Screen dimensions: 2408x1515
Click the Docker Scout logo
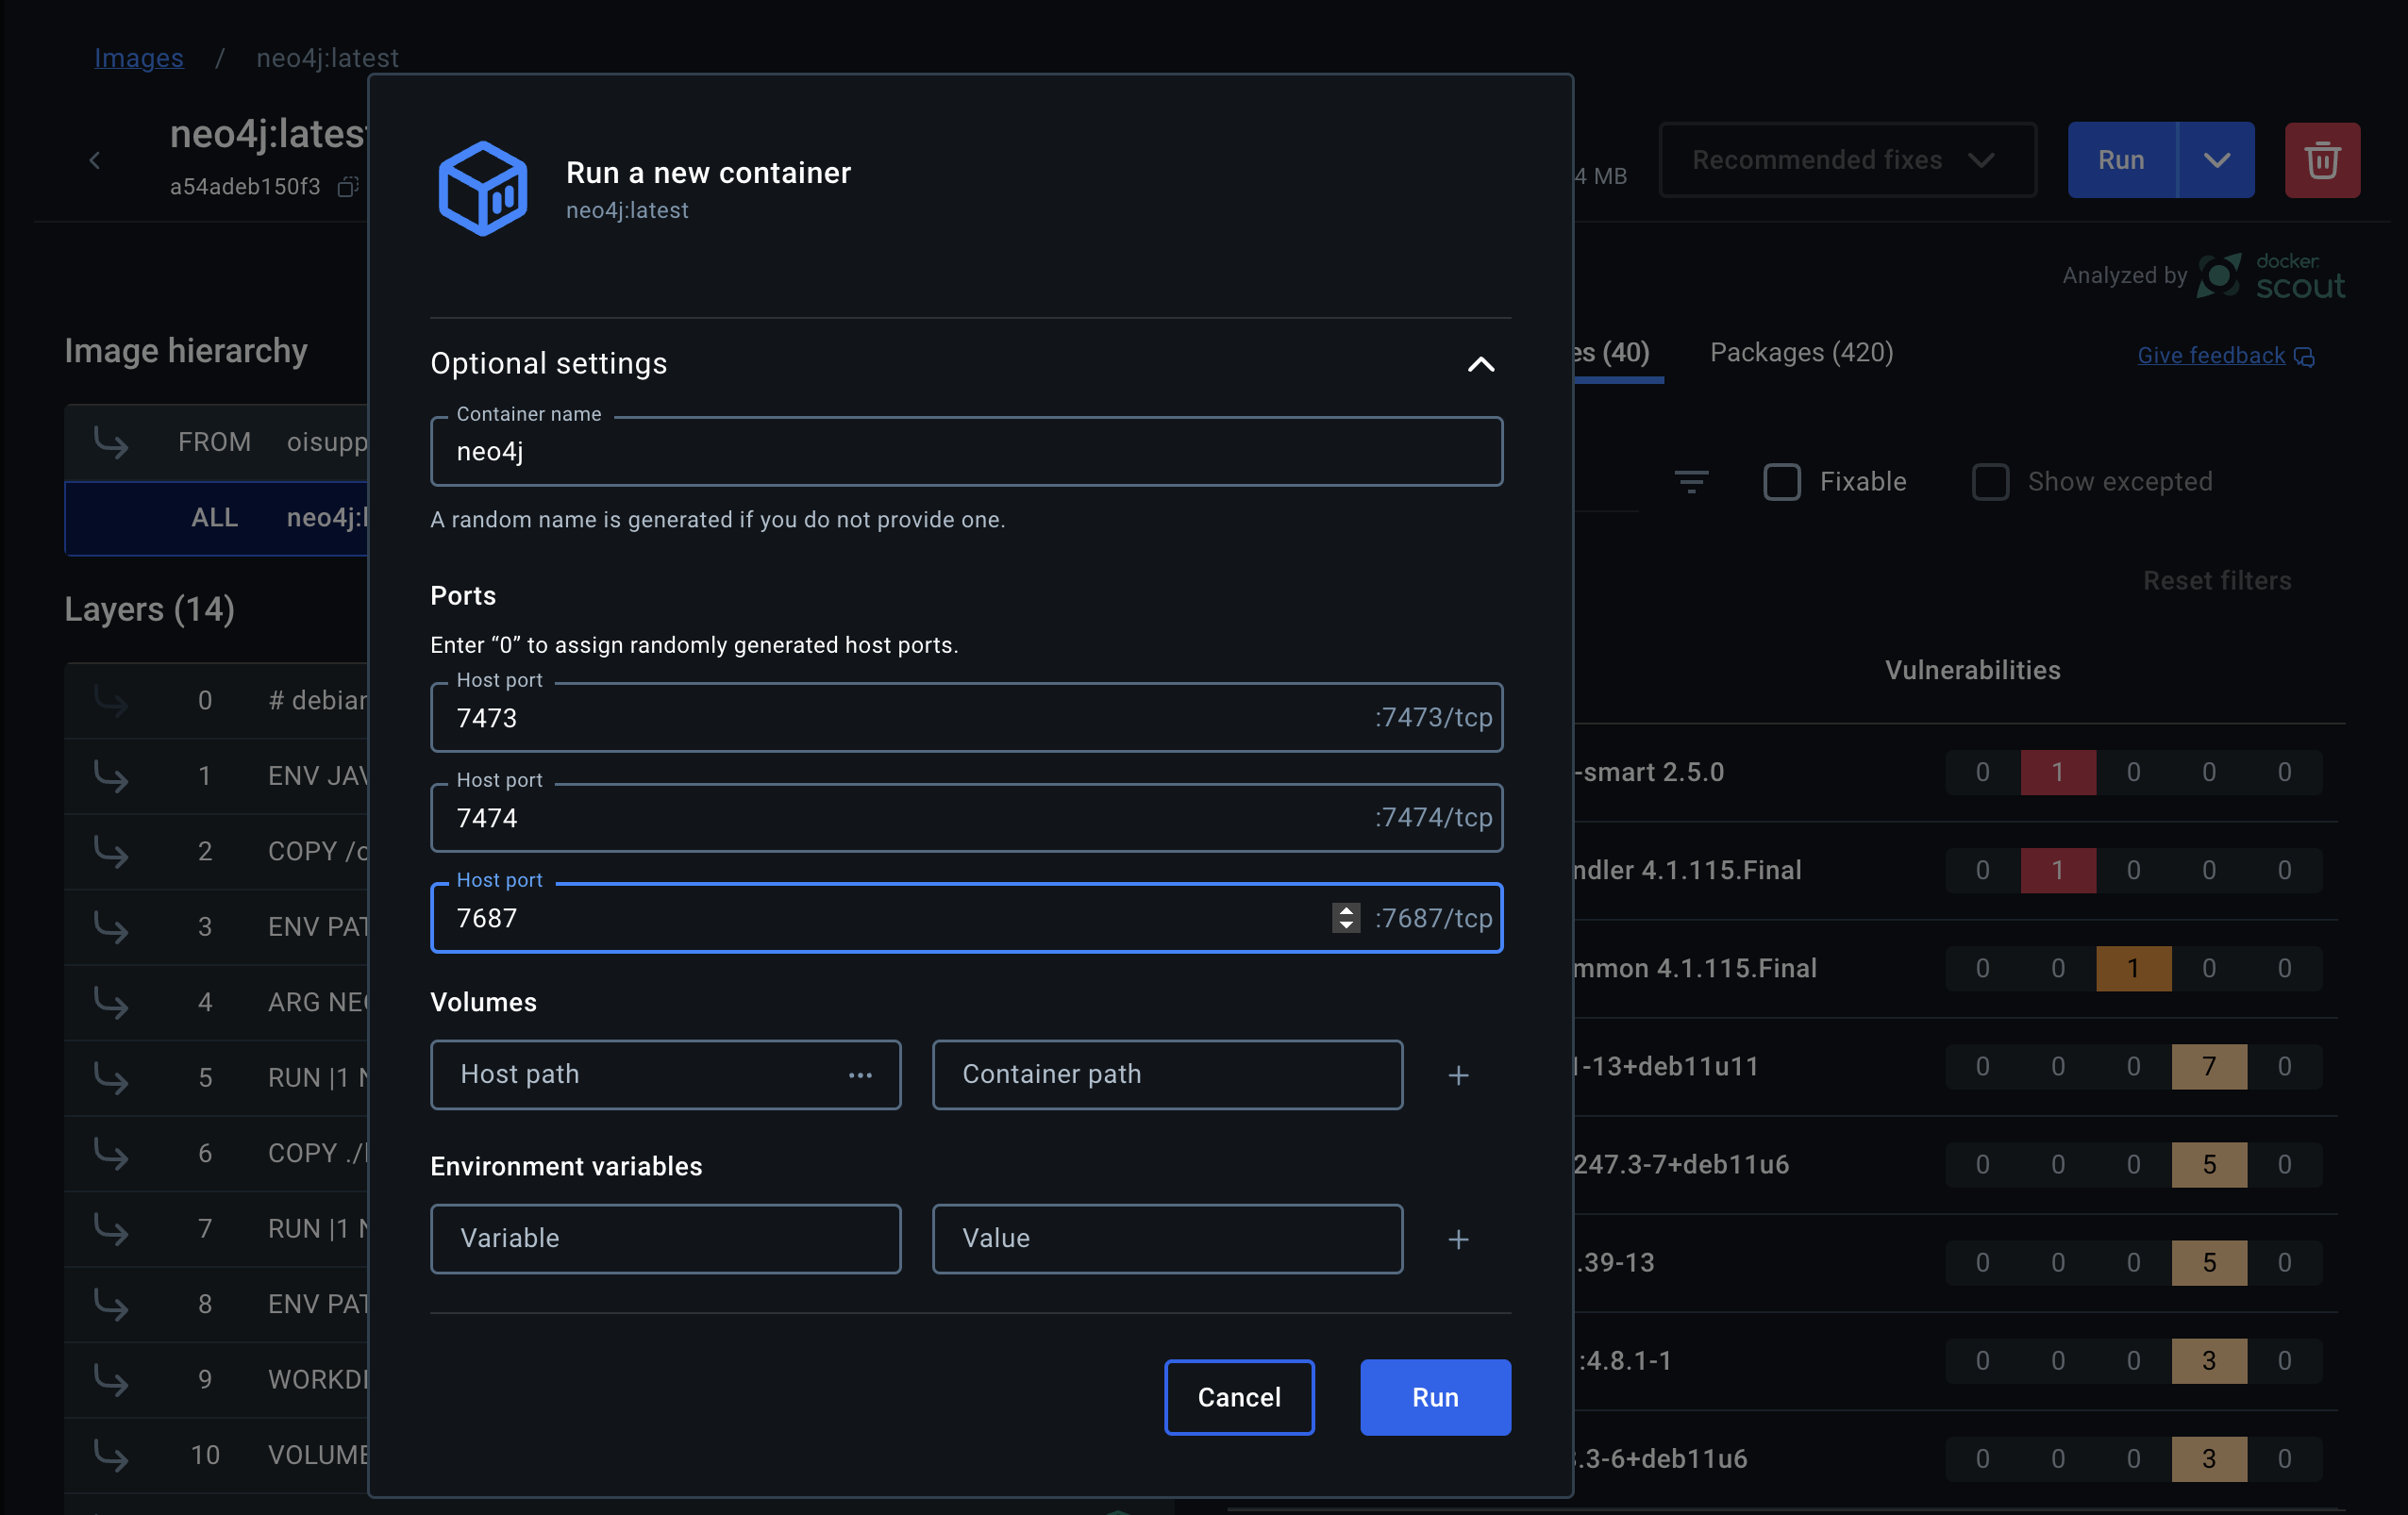pos(2222,276)
